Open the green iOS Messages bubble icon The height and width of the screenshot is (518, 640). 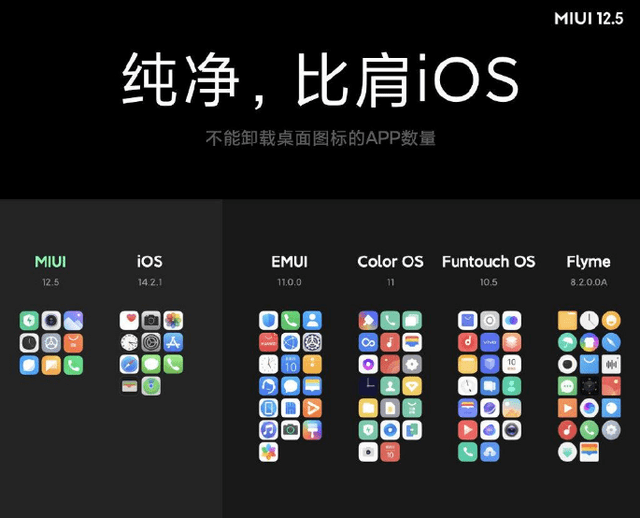[x=151, y=364]
